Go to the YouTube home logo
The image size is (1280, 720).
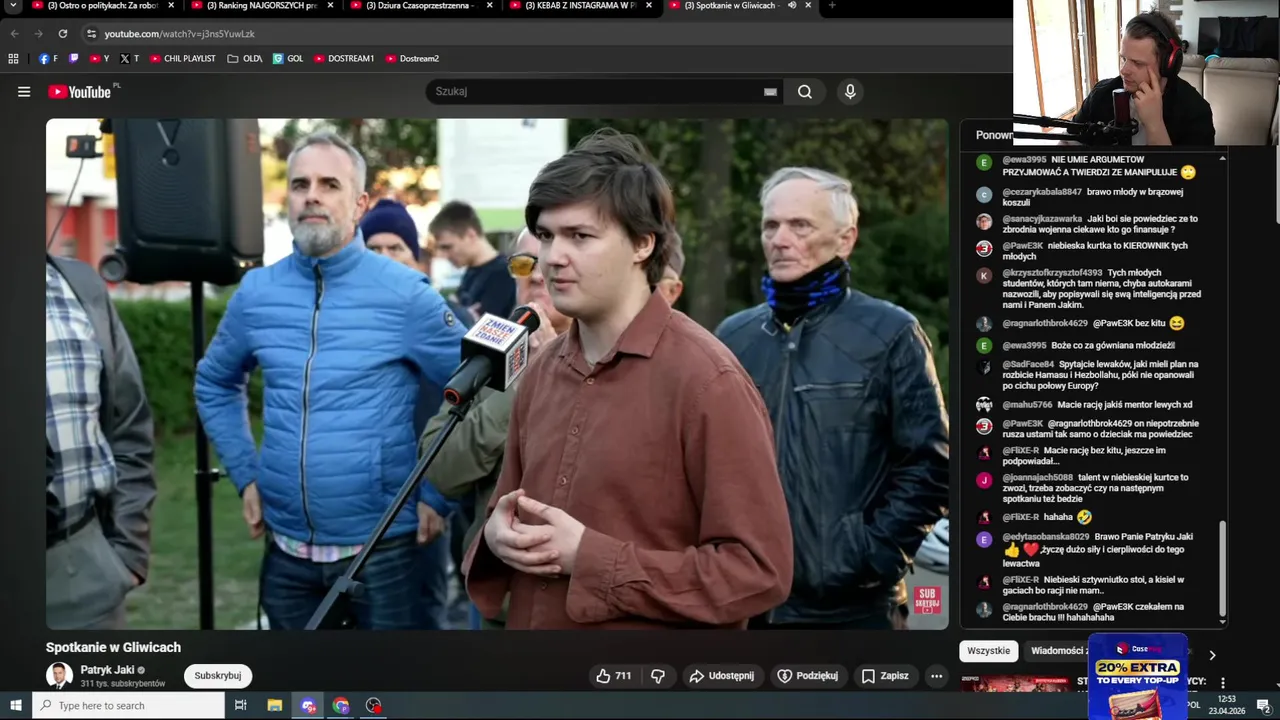(80, 92)
